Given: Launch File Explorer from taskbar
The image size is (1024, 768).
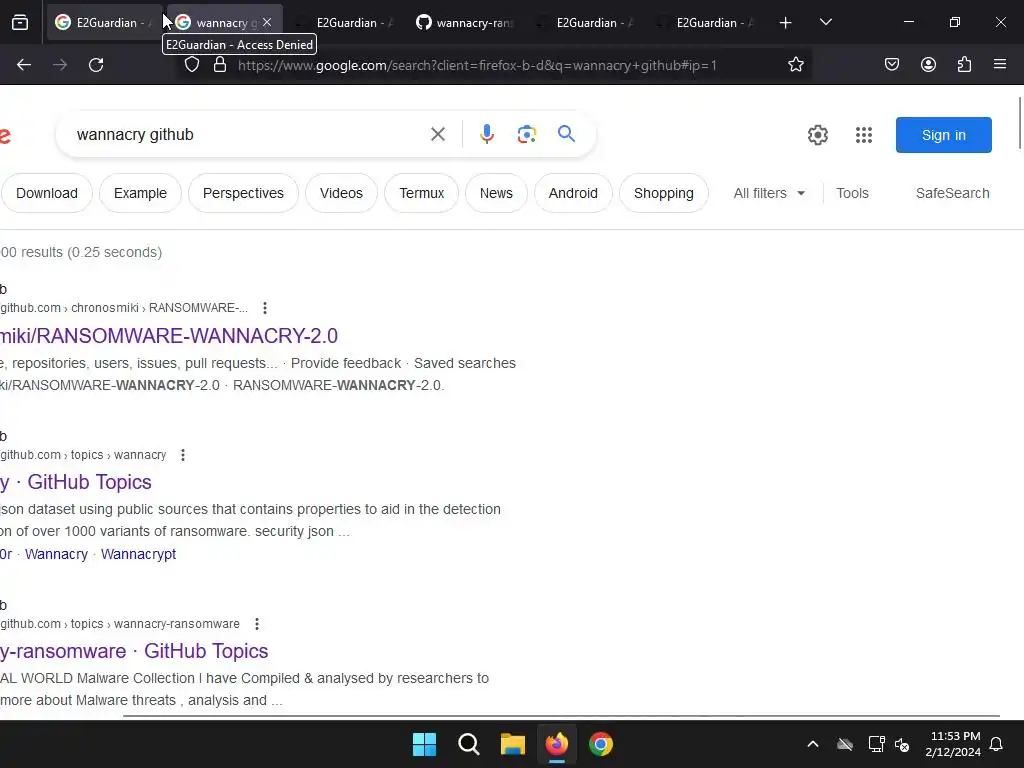Looking at the screenshot, I should pos(513,744).
